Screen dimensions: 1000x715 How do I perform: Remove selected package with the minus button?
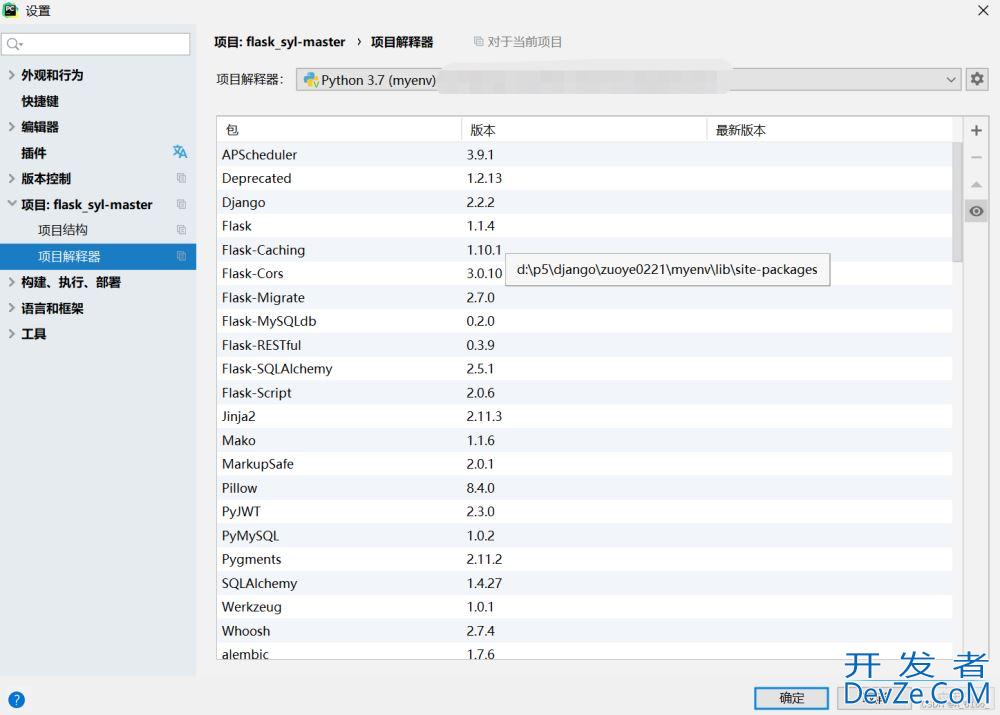tap(976, 158)
